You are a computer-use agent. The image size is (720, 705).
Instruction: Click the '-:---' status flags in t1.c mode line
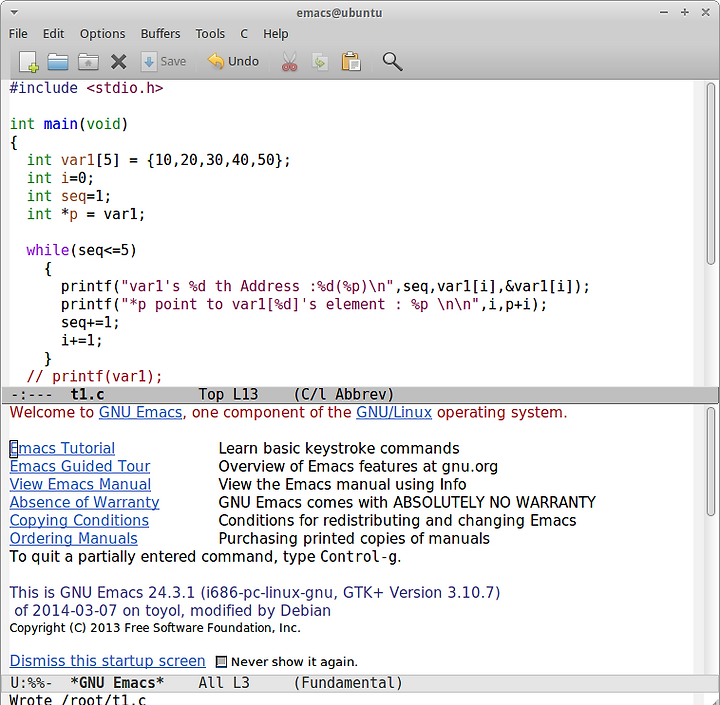click(x=31, y=395)
